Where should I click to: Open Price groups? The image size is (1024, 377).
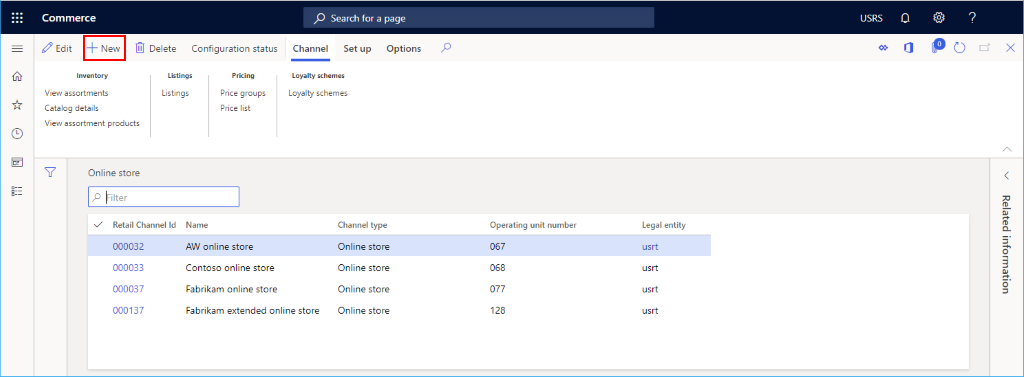pos(243,93)
